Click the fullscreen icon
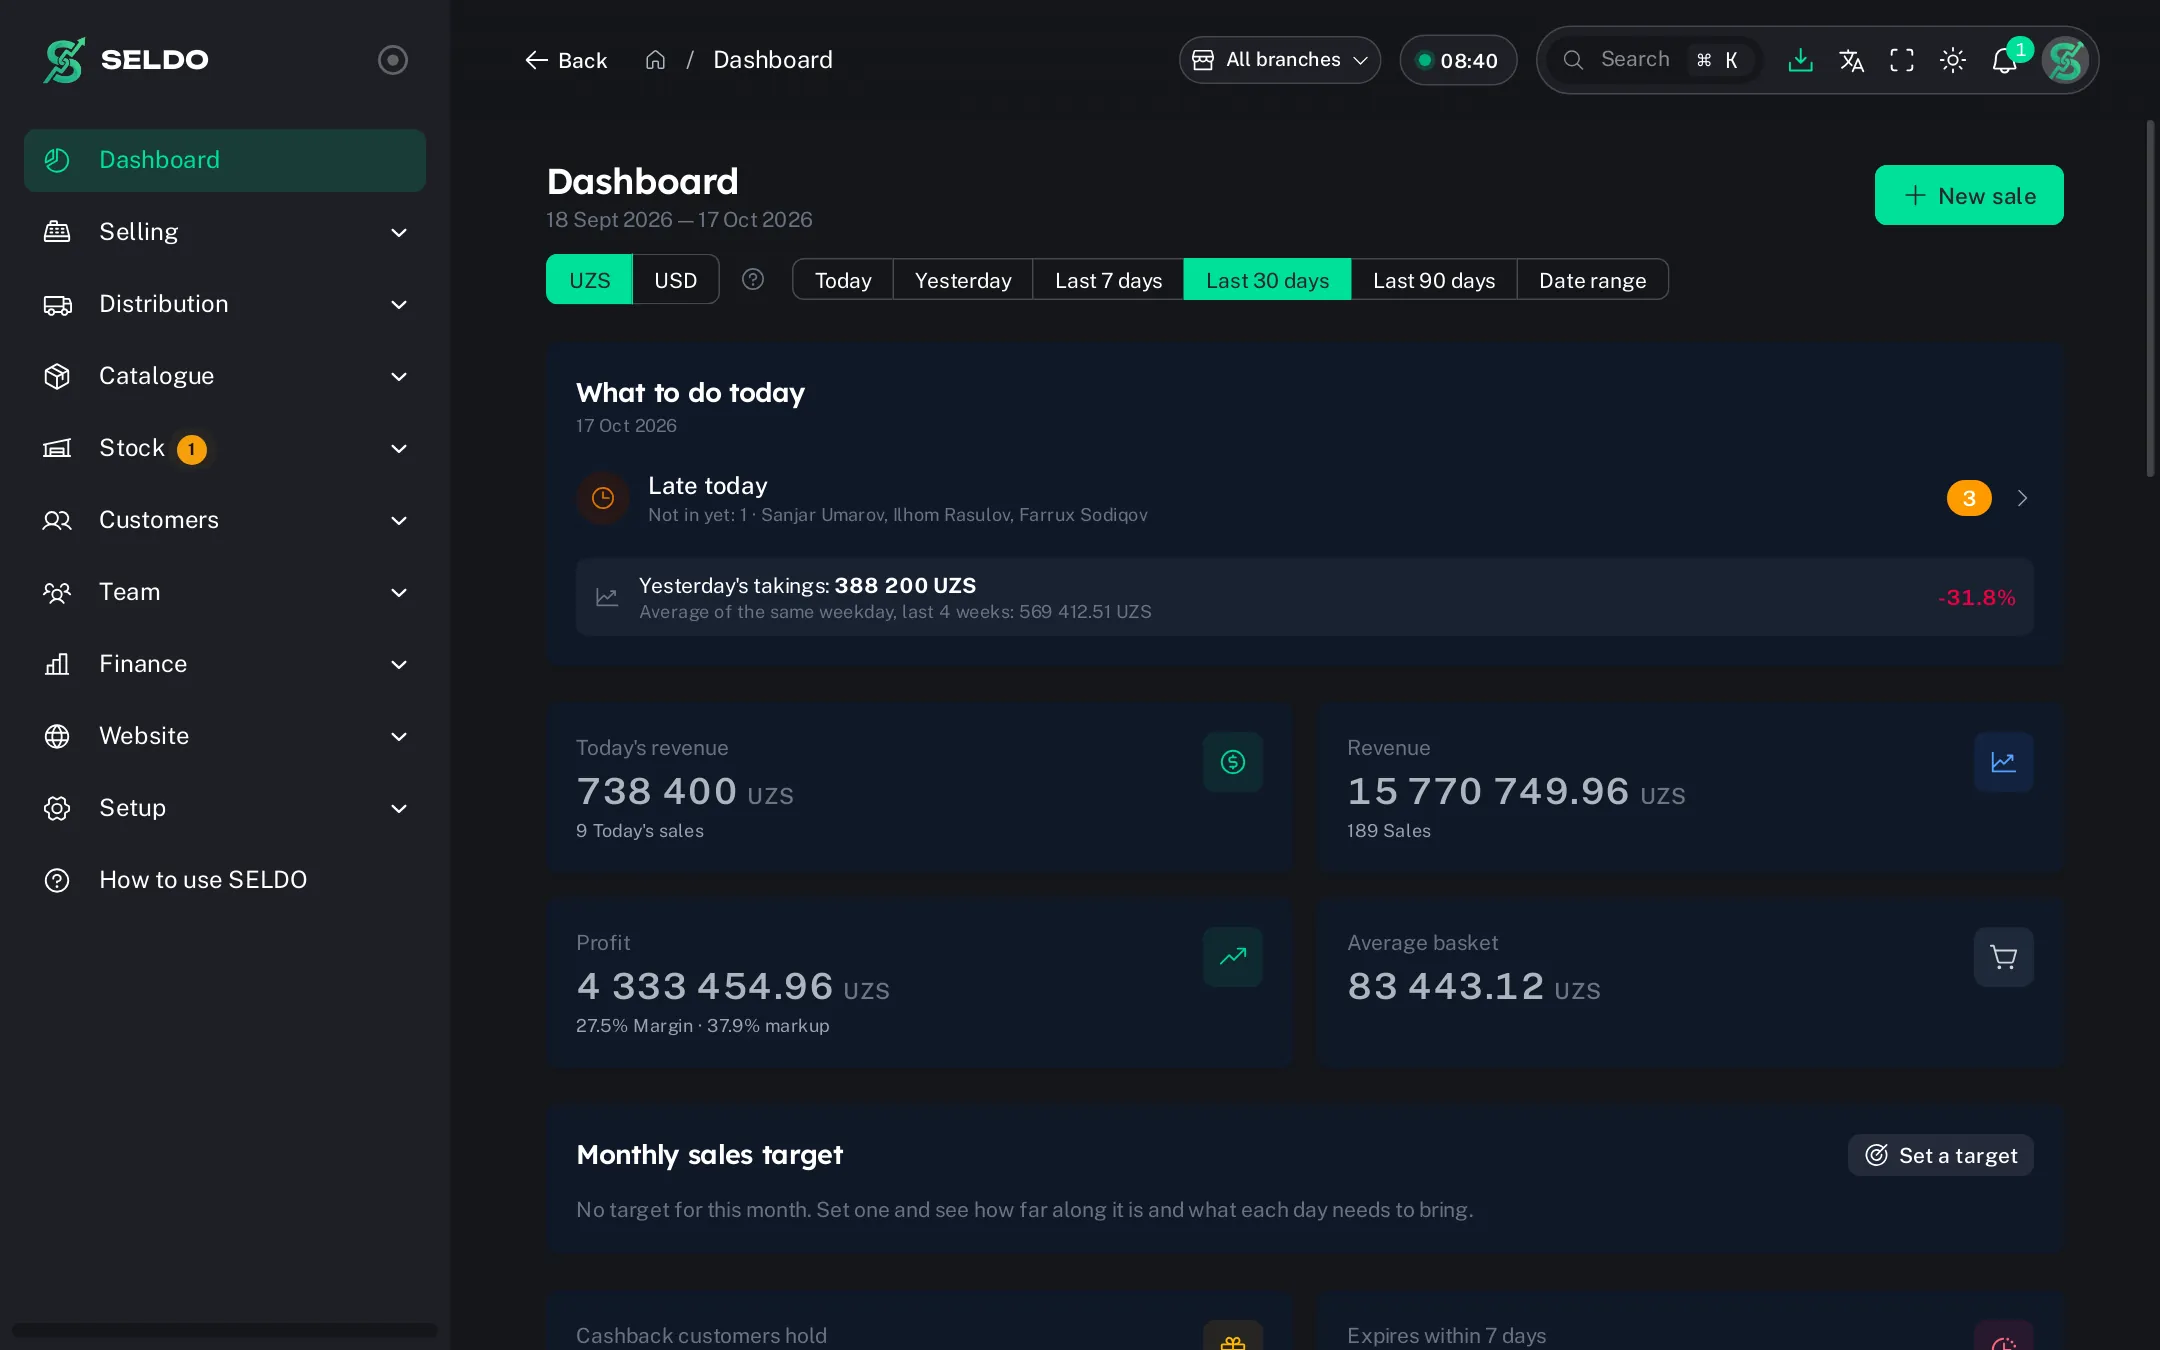 (x=1902, y=60)
